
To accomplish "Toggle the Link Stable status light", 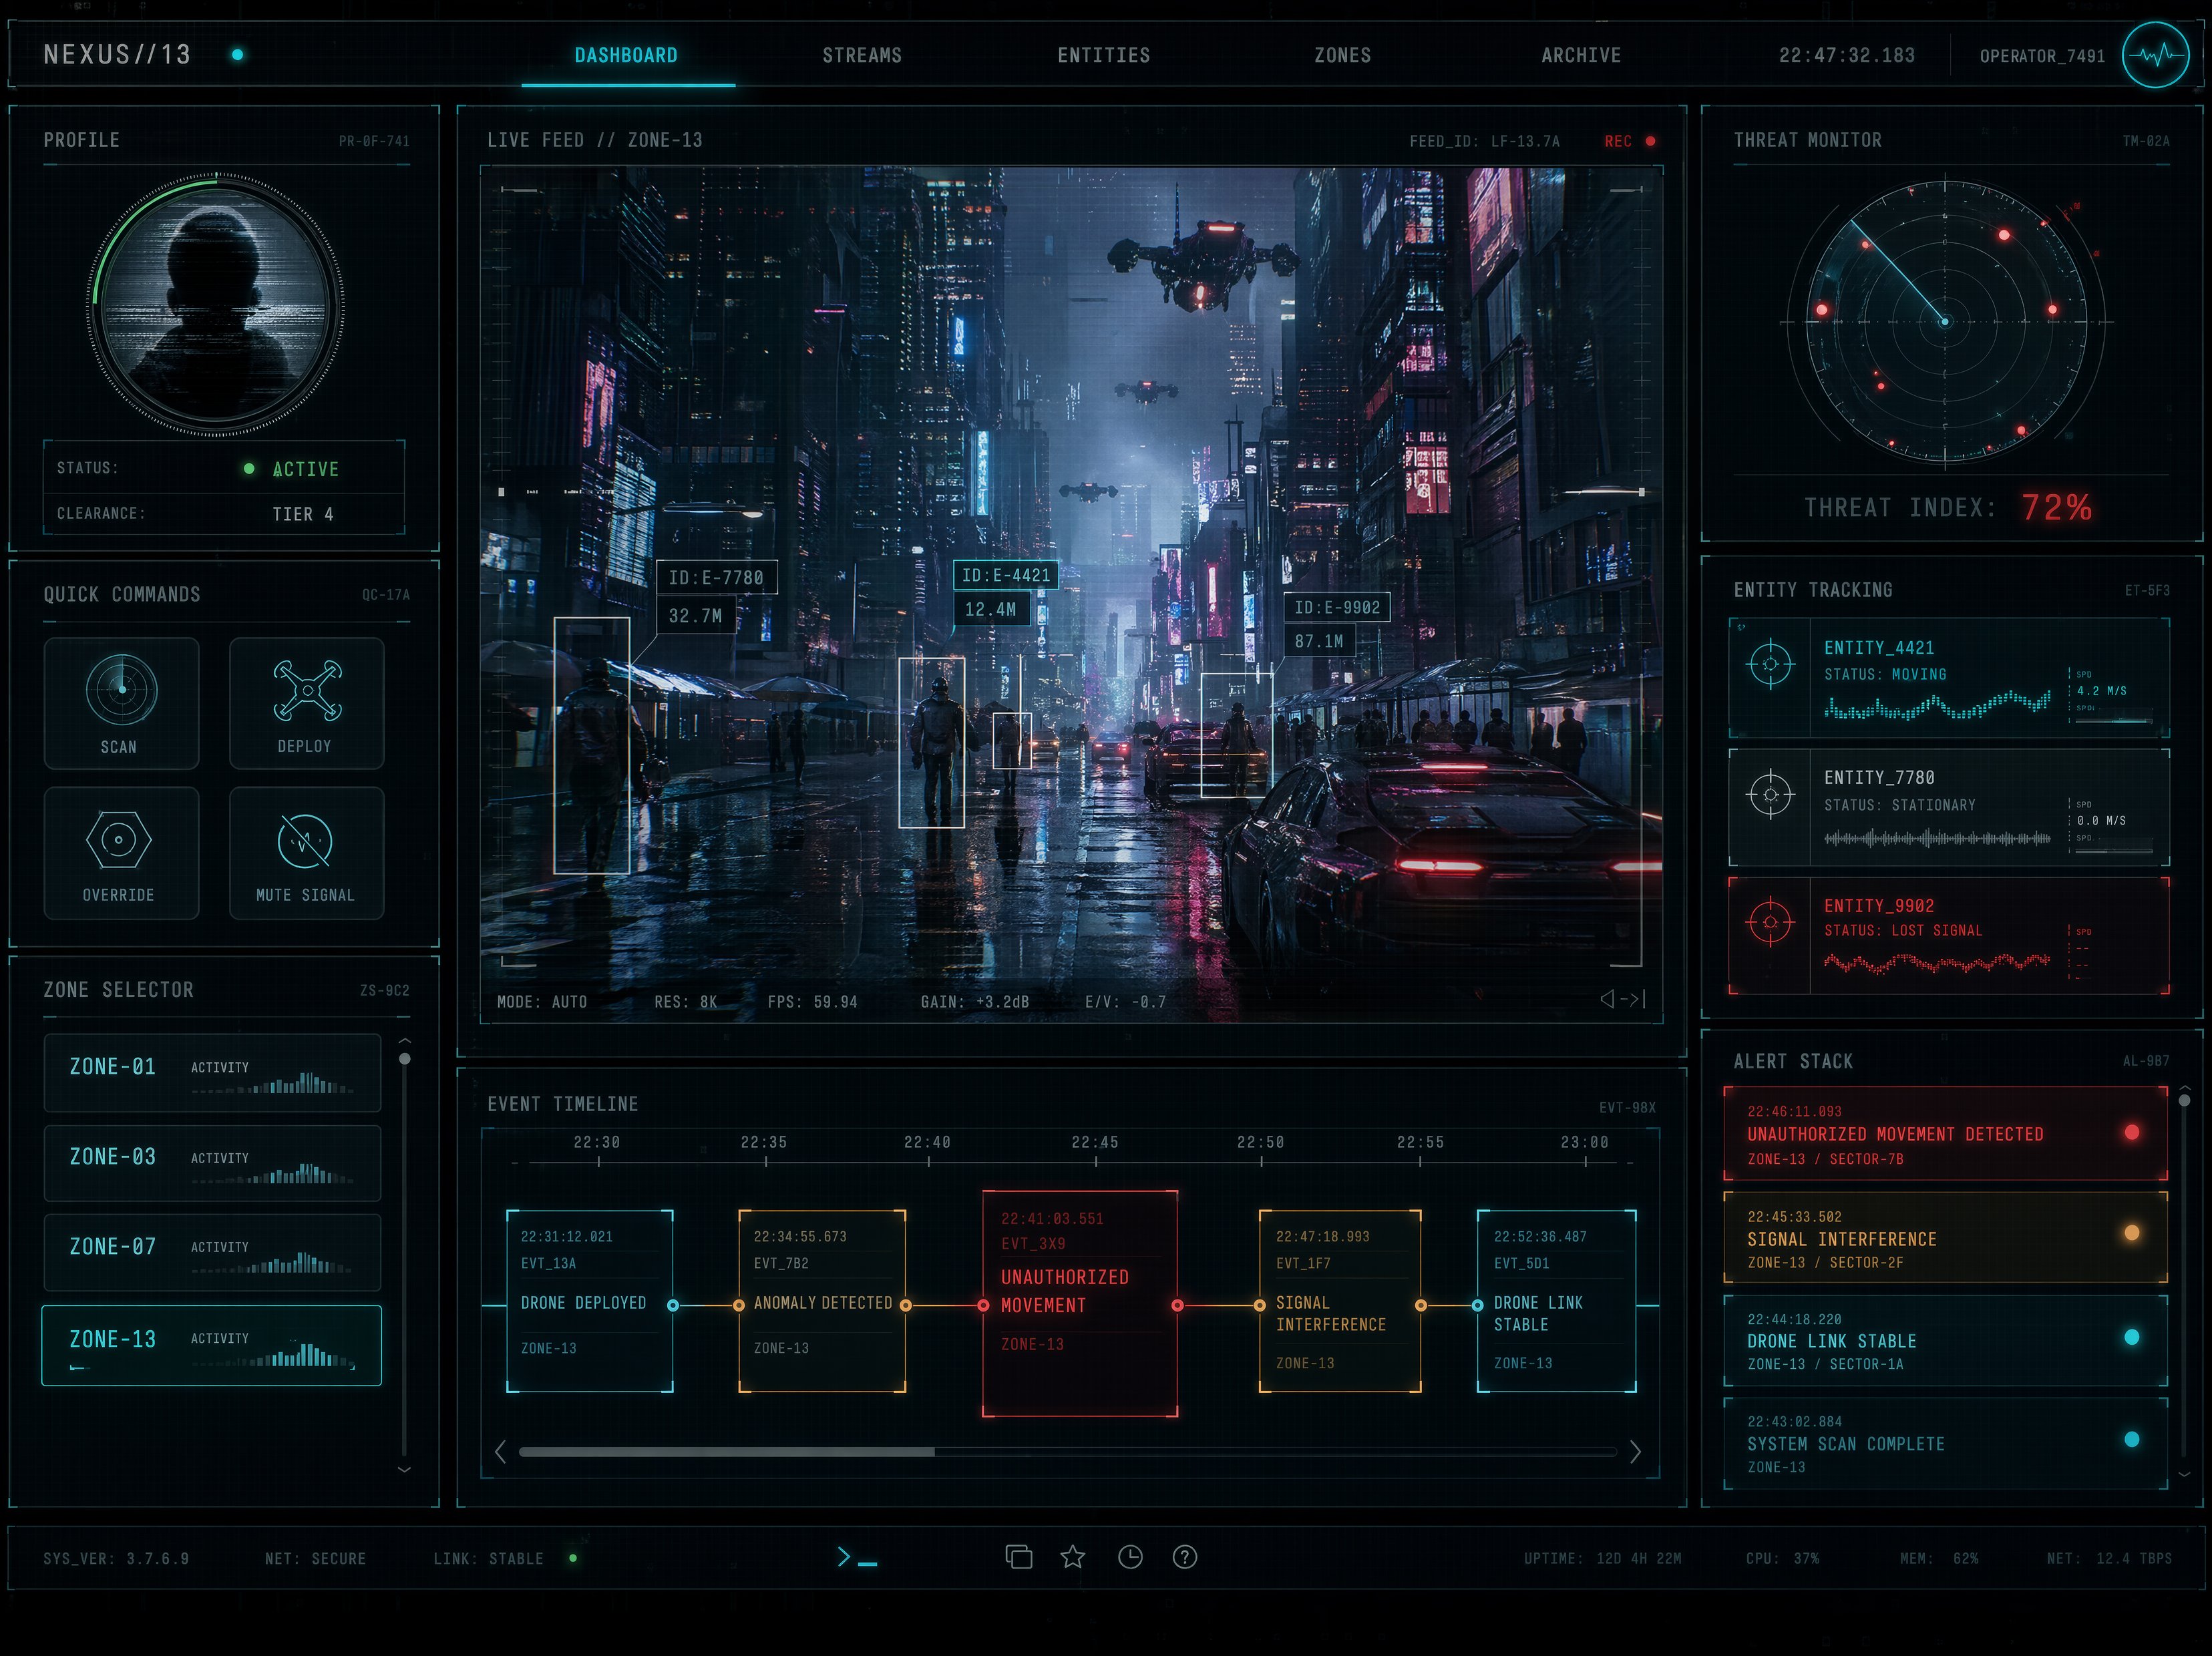I will 574,1558.
